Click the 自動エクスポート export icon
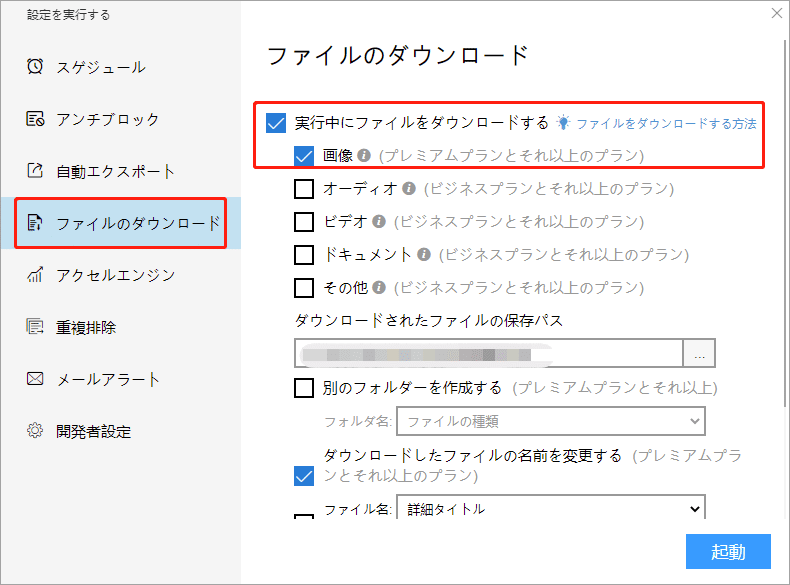The height and width of the screenshot is (585, 790). click(x=35, y=171)
